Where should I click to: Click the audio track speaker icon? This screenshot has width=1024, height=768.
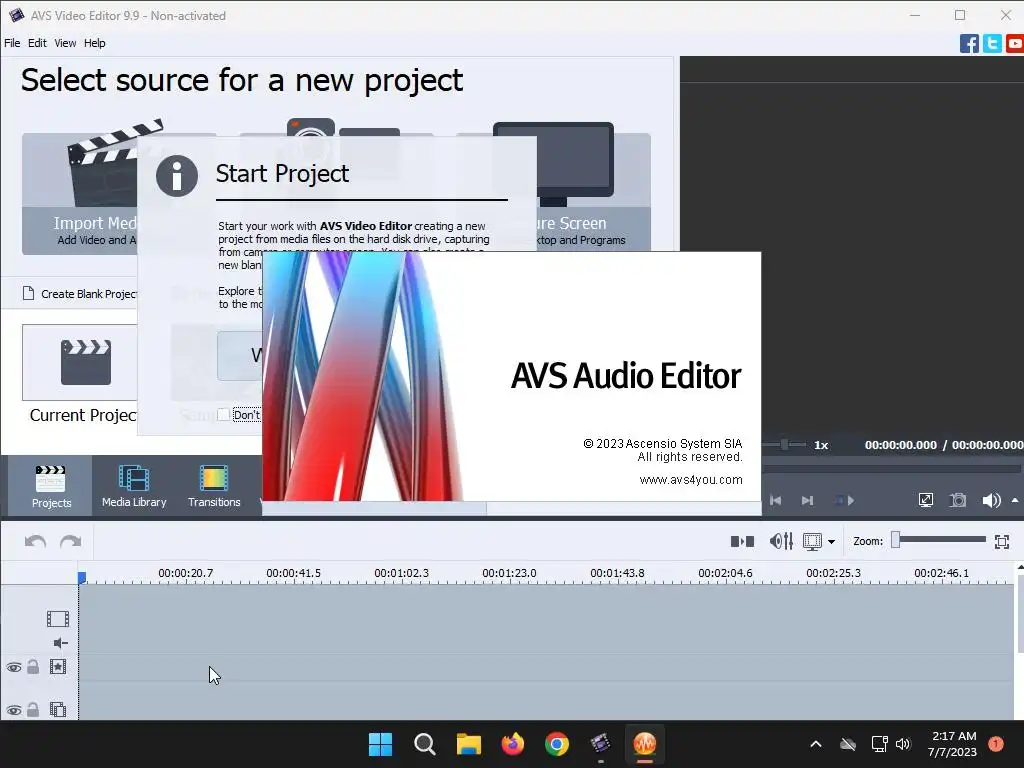click(60, 643)
